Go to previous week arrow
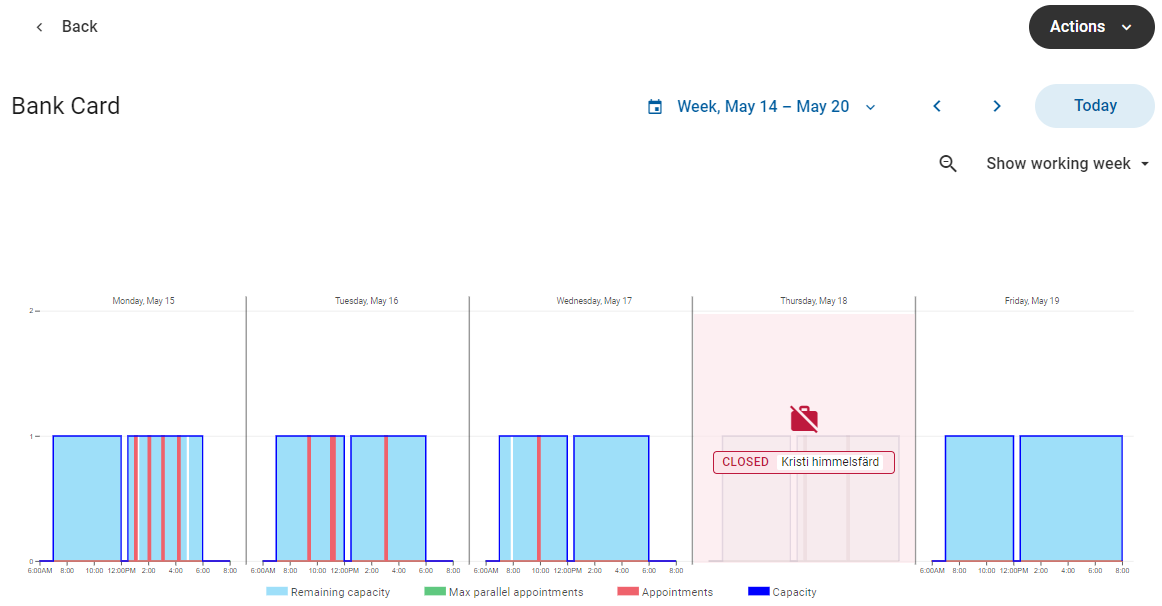Image resolution: width=1162 pixels, height=606 pixels. pos(937,106)
